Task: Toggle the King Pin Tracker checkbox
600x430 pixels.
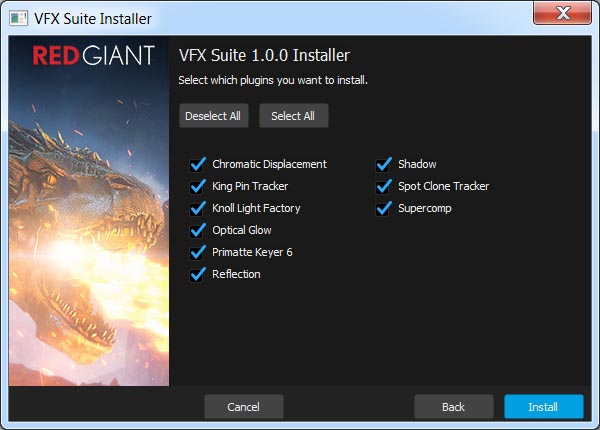Action: point(198,186)
